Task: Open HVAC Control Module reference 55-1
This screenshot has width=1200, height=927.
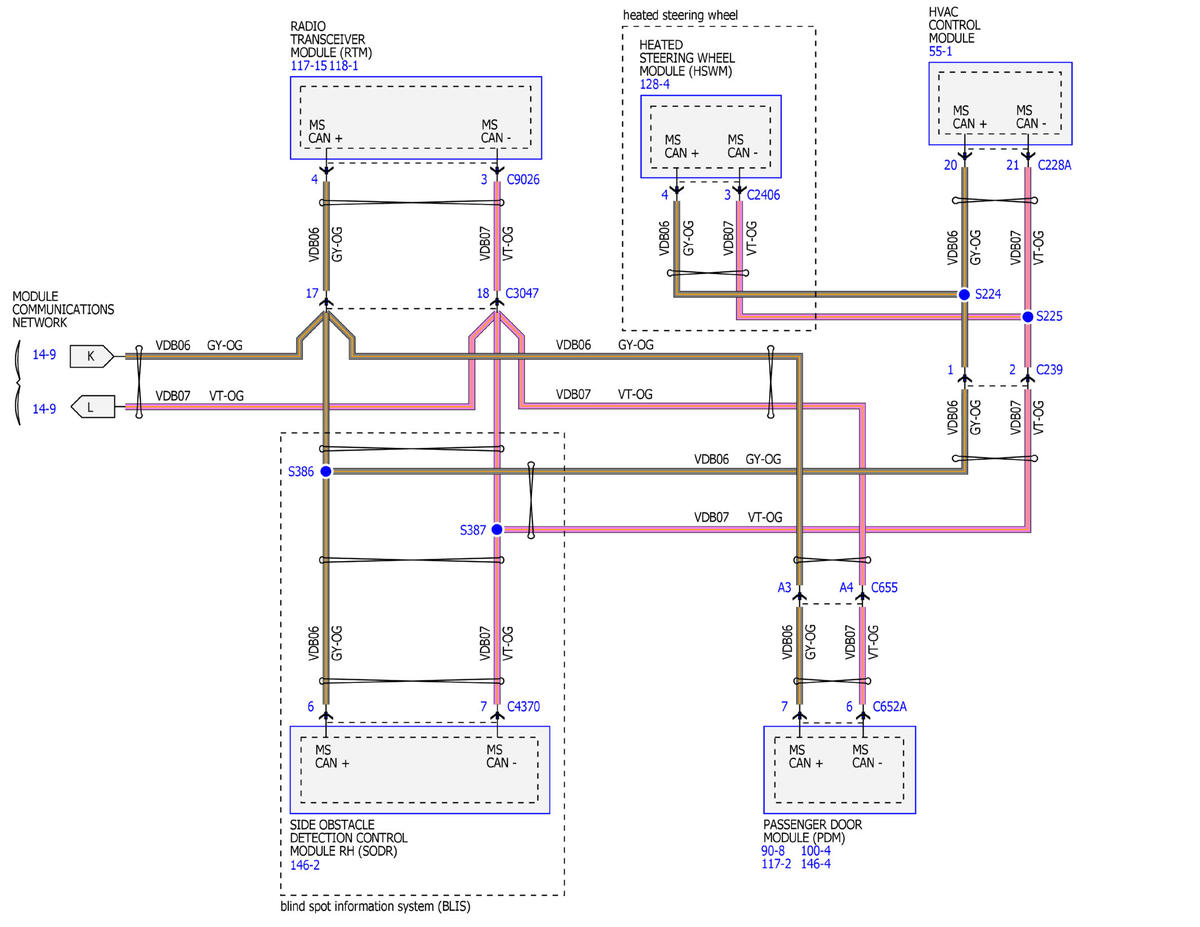Action: (941, 52)
